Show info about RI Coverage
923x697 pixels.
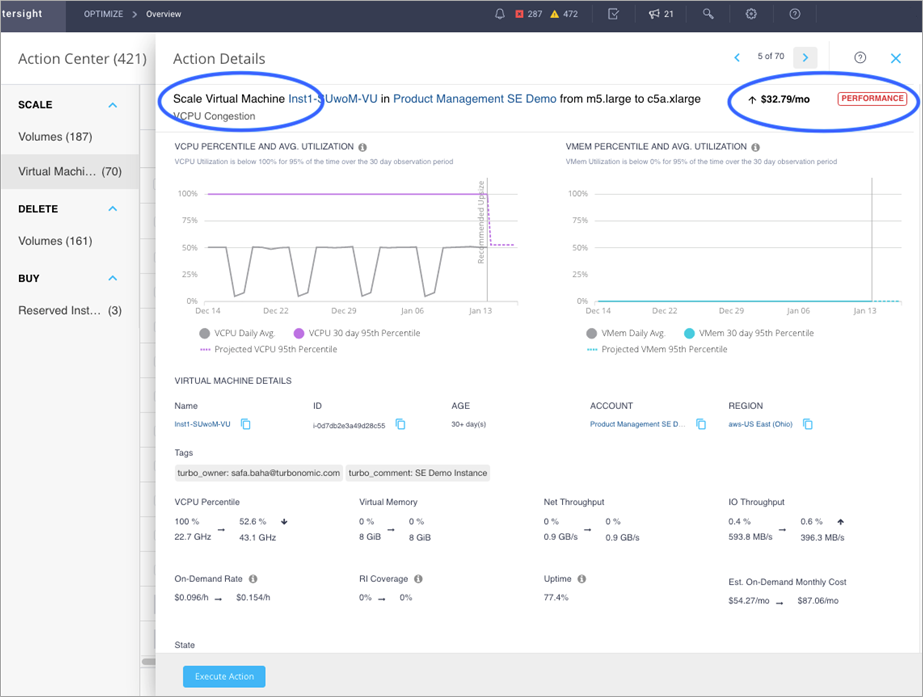tap(419, 579)
